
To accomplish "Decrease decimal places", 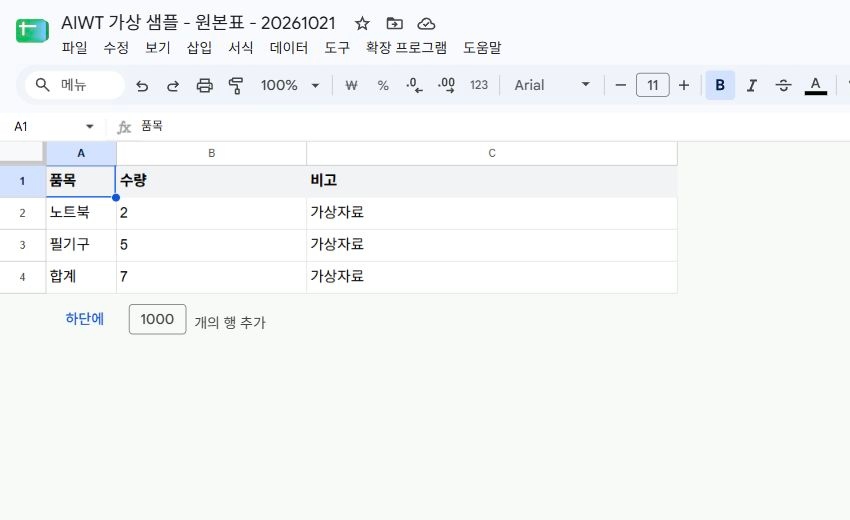I will 415,85.
